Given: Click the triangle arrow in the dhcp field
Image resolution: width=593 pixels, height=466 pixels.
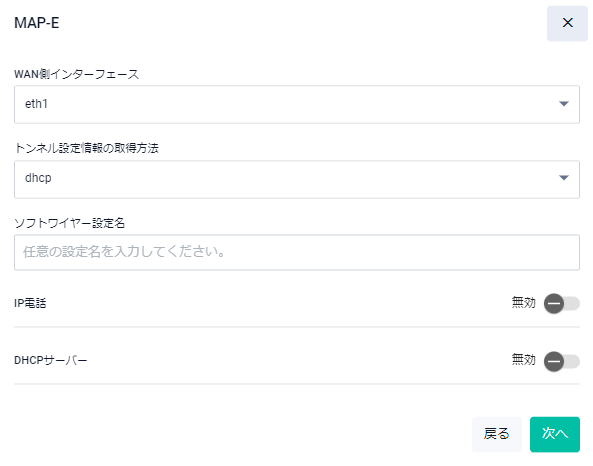Looking at the screenshot, I should (x=564, y=178).
